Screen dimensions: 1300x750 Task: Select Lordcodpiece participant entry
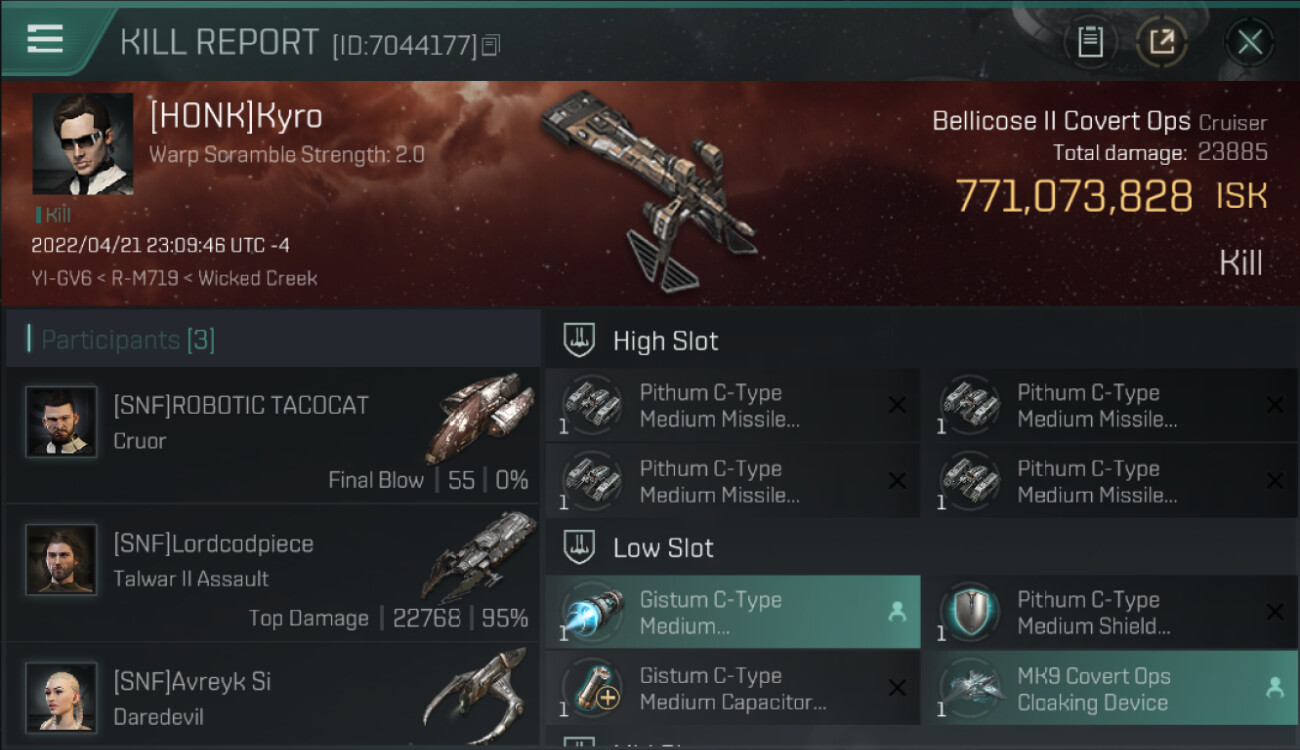pos(272,573)
